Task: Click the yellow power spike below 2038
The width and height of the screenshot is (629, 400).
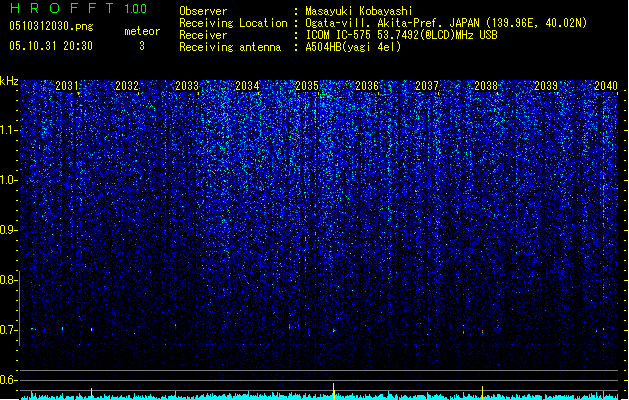Action: click(x=483, y=392)
